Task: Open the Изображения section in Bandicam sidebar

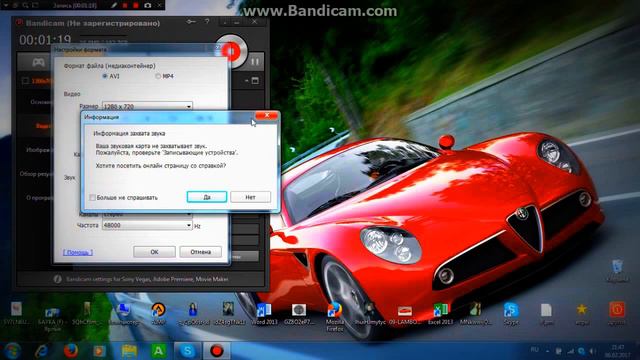Action: pyautogui.click(x=40, y=150)
